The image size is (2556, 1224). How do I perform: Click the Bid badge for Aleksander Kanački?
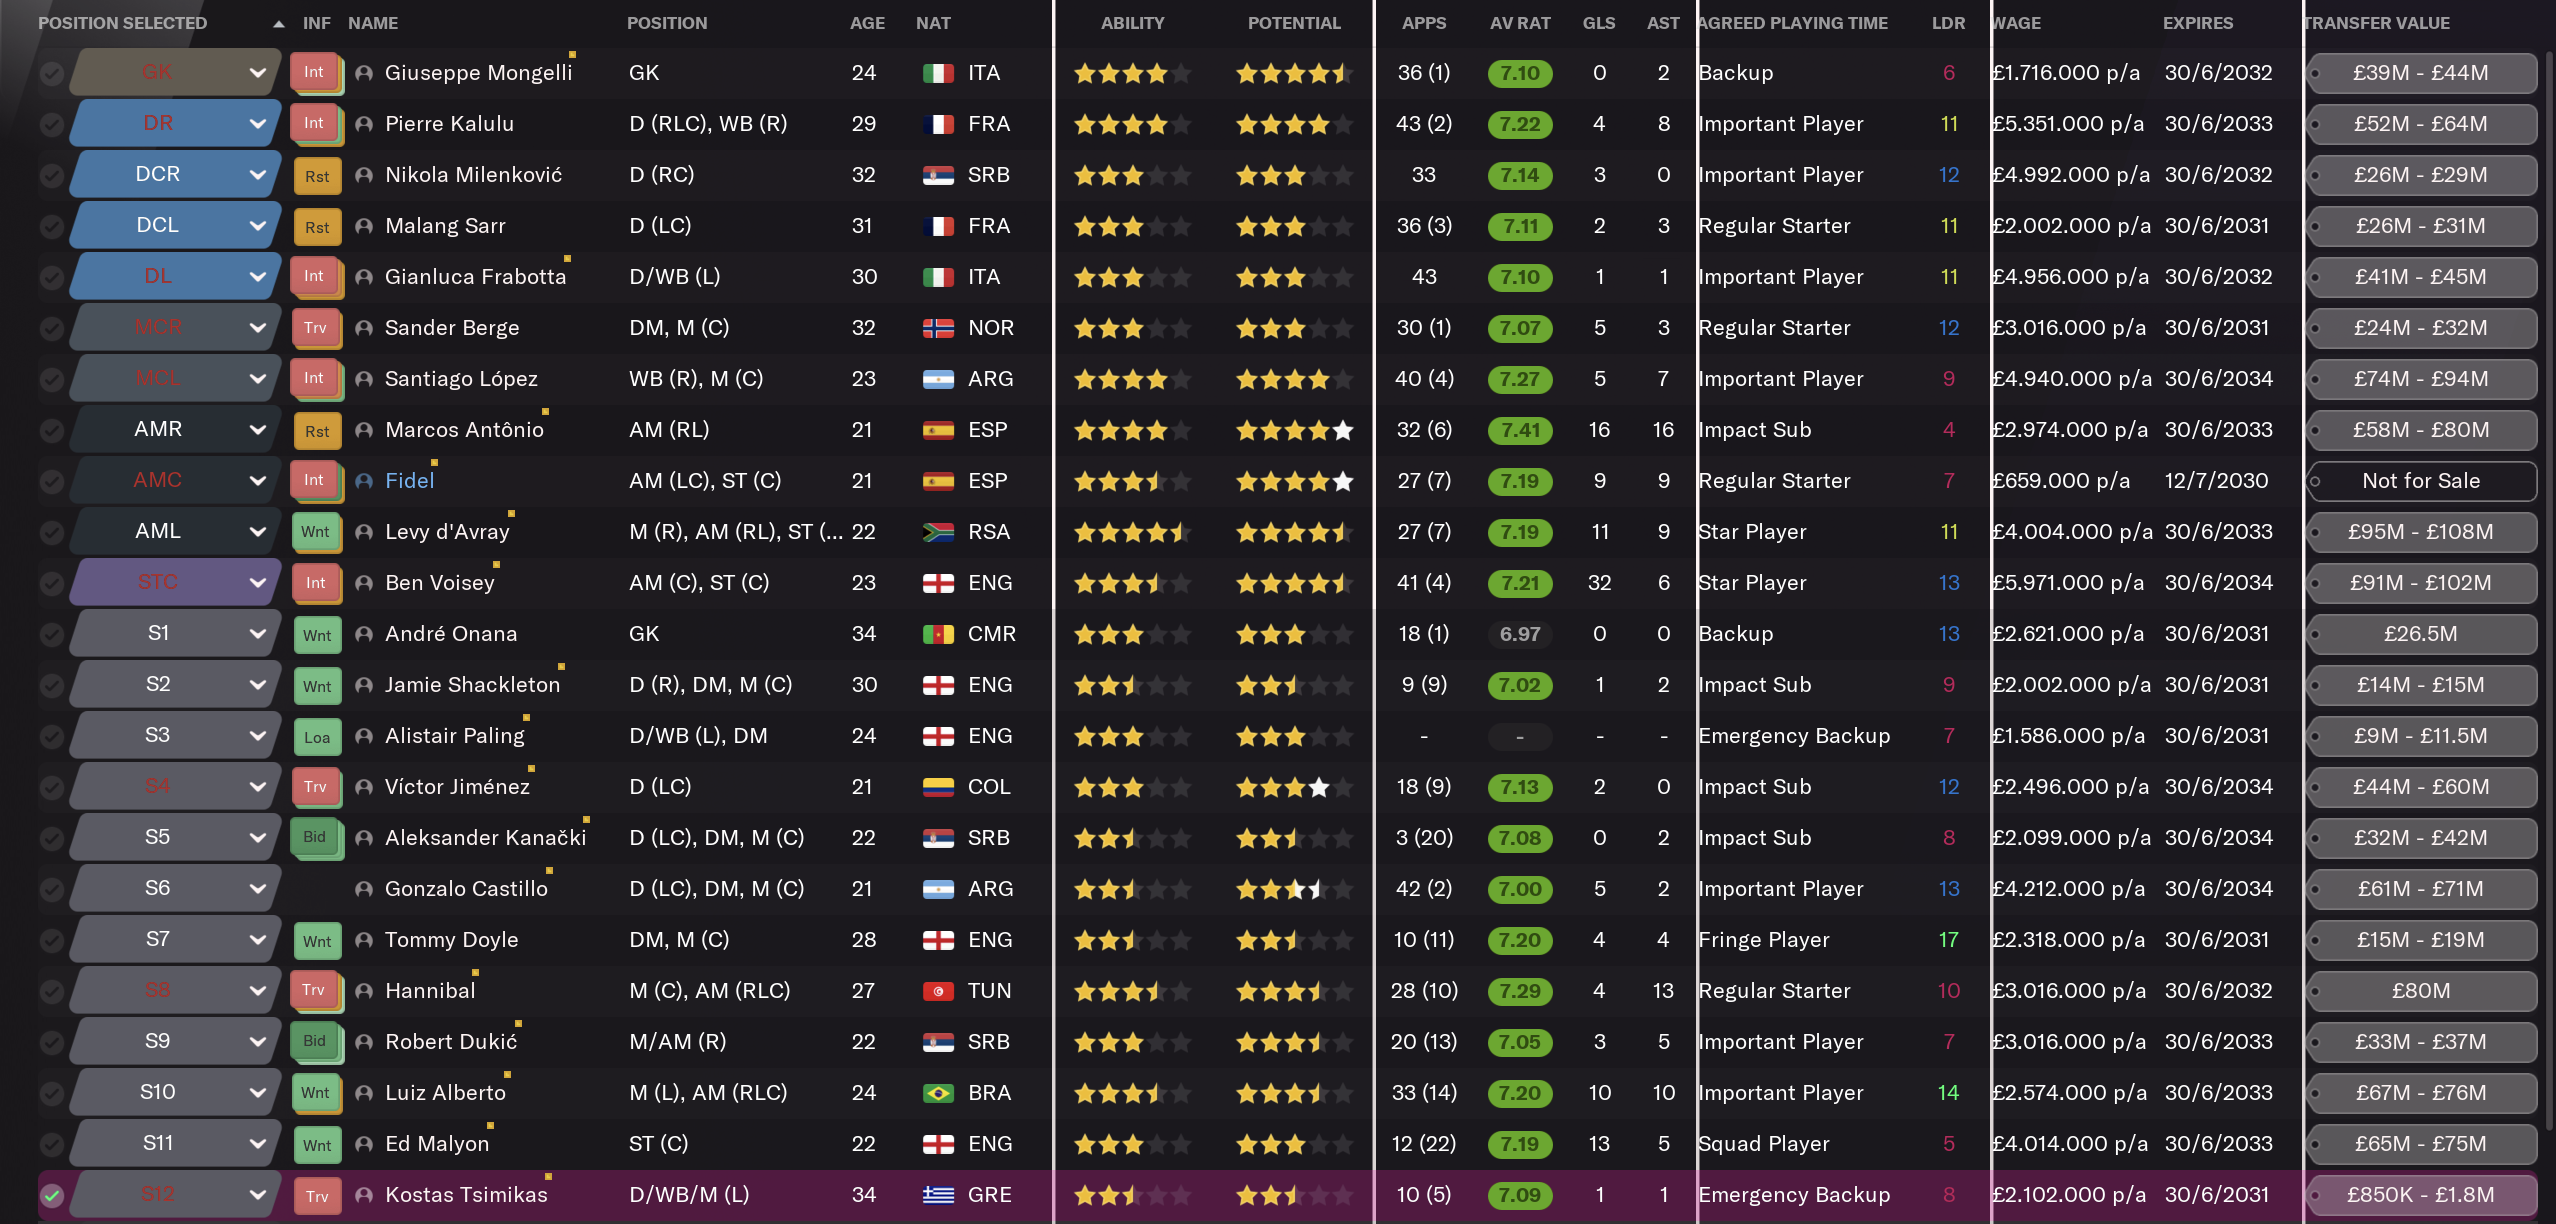click(314, 837)
